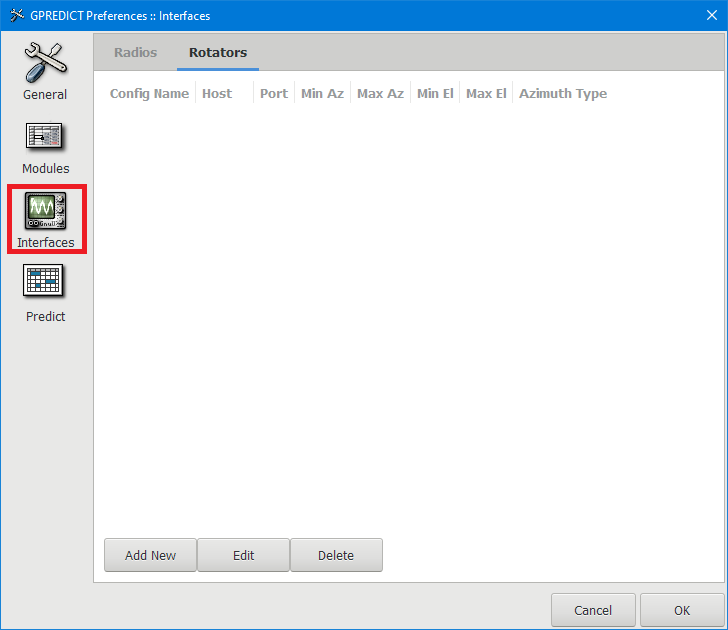
Task: Sort by Max Az column header
Action: click(380, 93)
